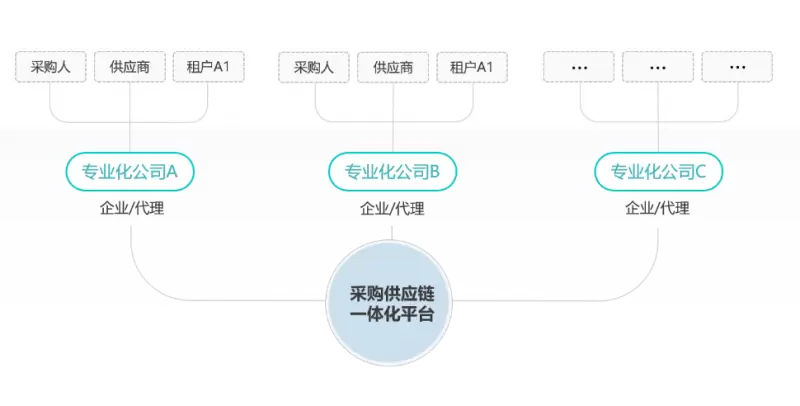Viewport: 800px width, 406px height.
Task: Select the 供应商 box above 专业化公司A
Action: pyautogui.click(x=130, y=66)
